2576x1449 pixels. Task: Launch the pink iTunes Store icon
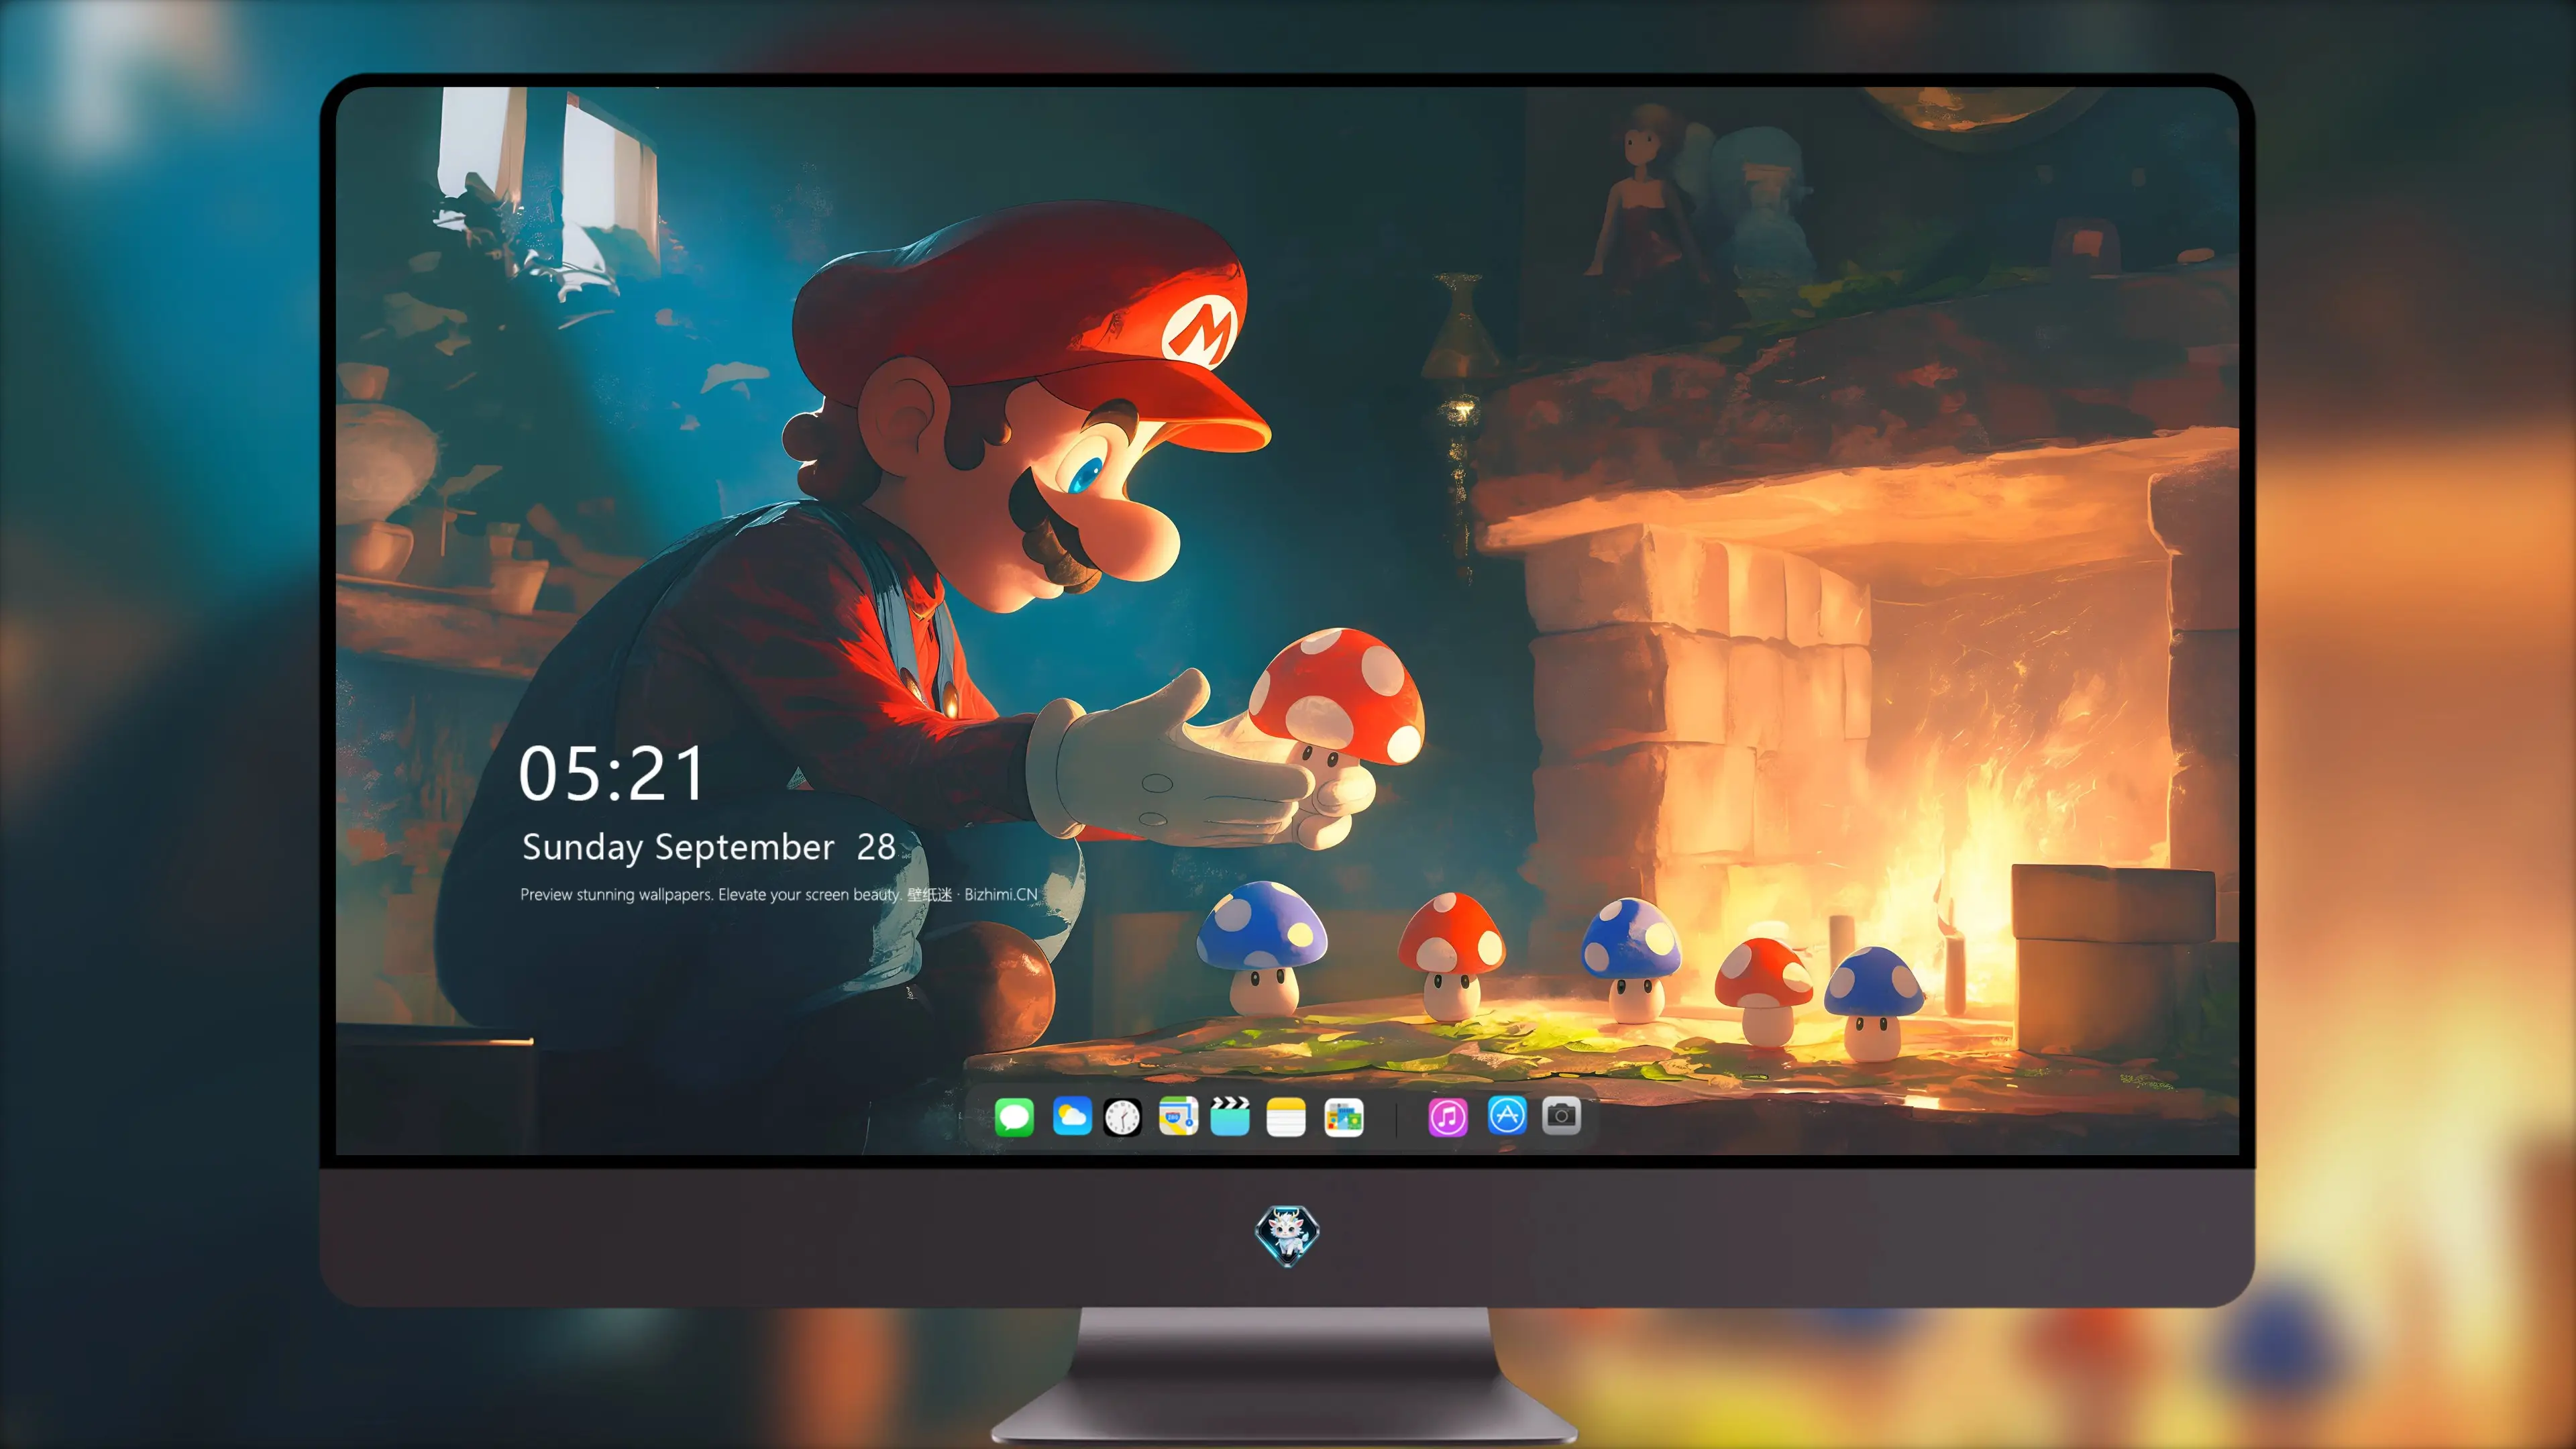click(1448, 1117)
